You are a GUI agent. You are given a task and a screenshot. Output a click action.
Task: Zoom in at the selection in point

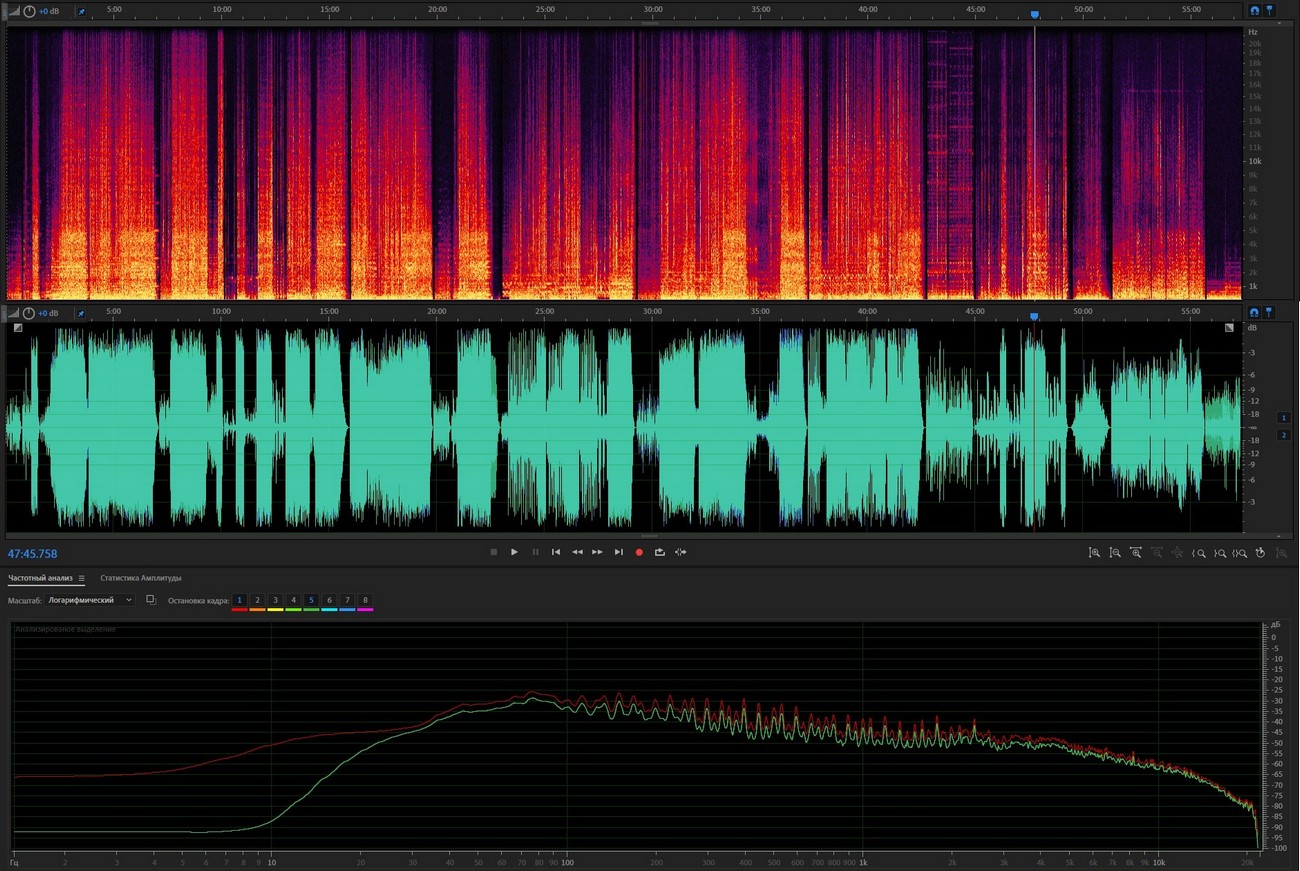(x=1199, y=552)
